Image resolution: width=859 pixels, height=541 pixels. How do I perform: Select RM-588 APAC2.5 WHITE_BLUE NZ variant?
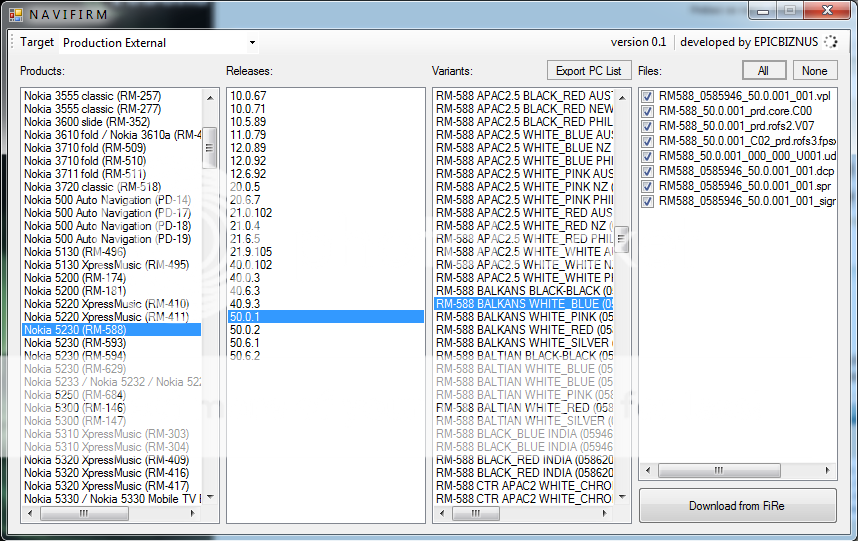(524, 148)
